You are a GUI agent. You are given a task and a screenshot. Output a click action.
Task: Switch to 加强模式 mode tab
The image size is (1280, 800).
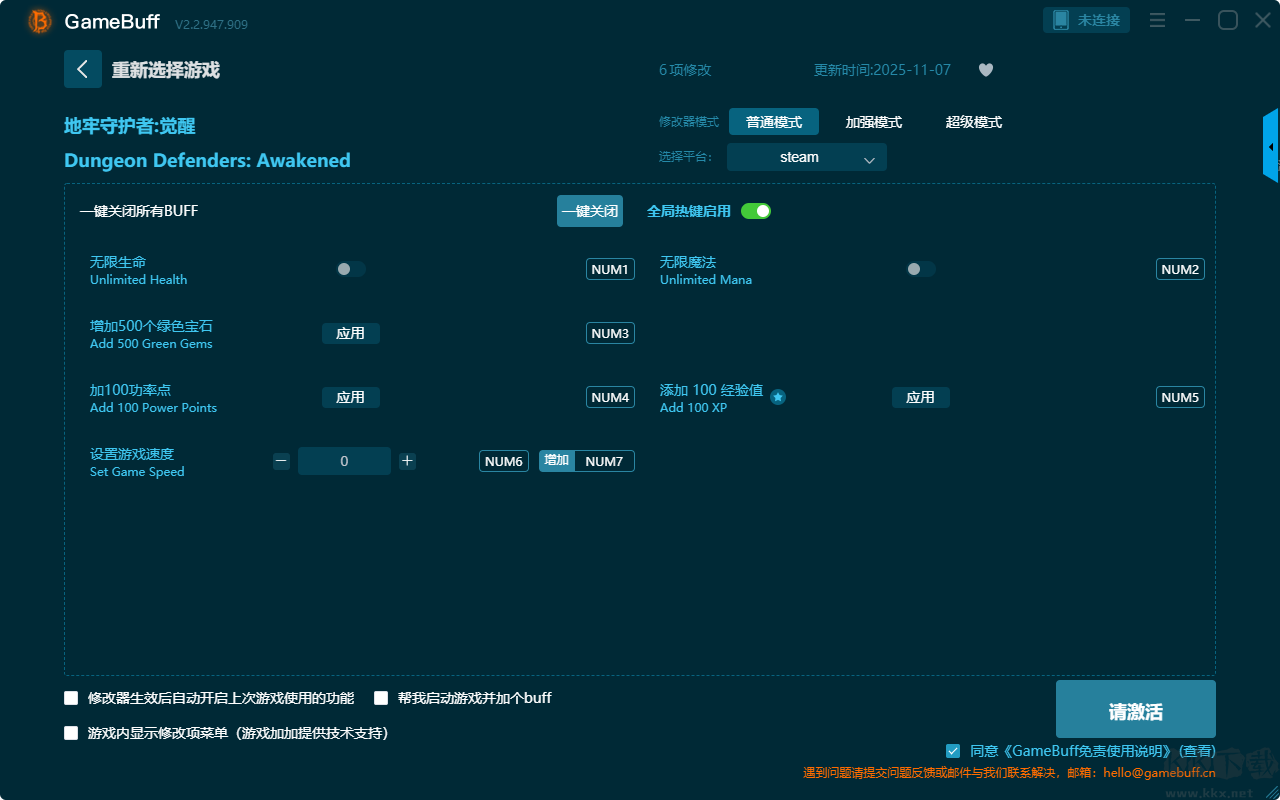(x=873, y=122)
